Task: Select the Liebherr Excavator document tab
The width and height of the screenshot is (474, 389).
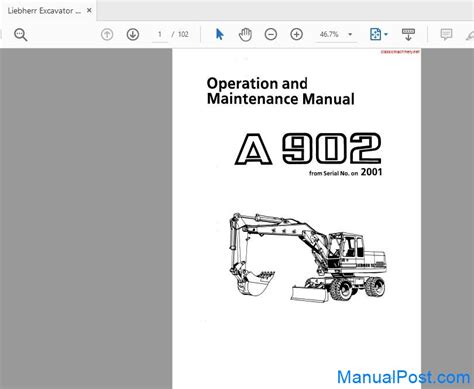Action: pyautogui.click(x=44, y=11)
